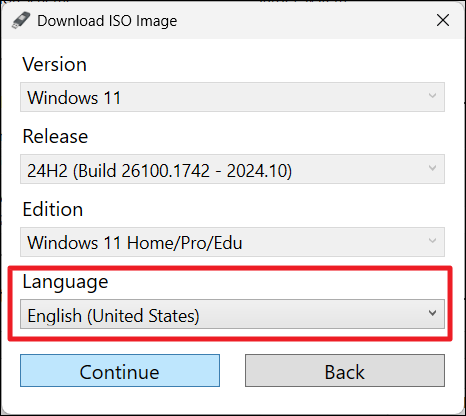The width and height of the screenshot is (466, 416).
Task: Click the Rufus USB drive icon in title bar
Action: 21,20
